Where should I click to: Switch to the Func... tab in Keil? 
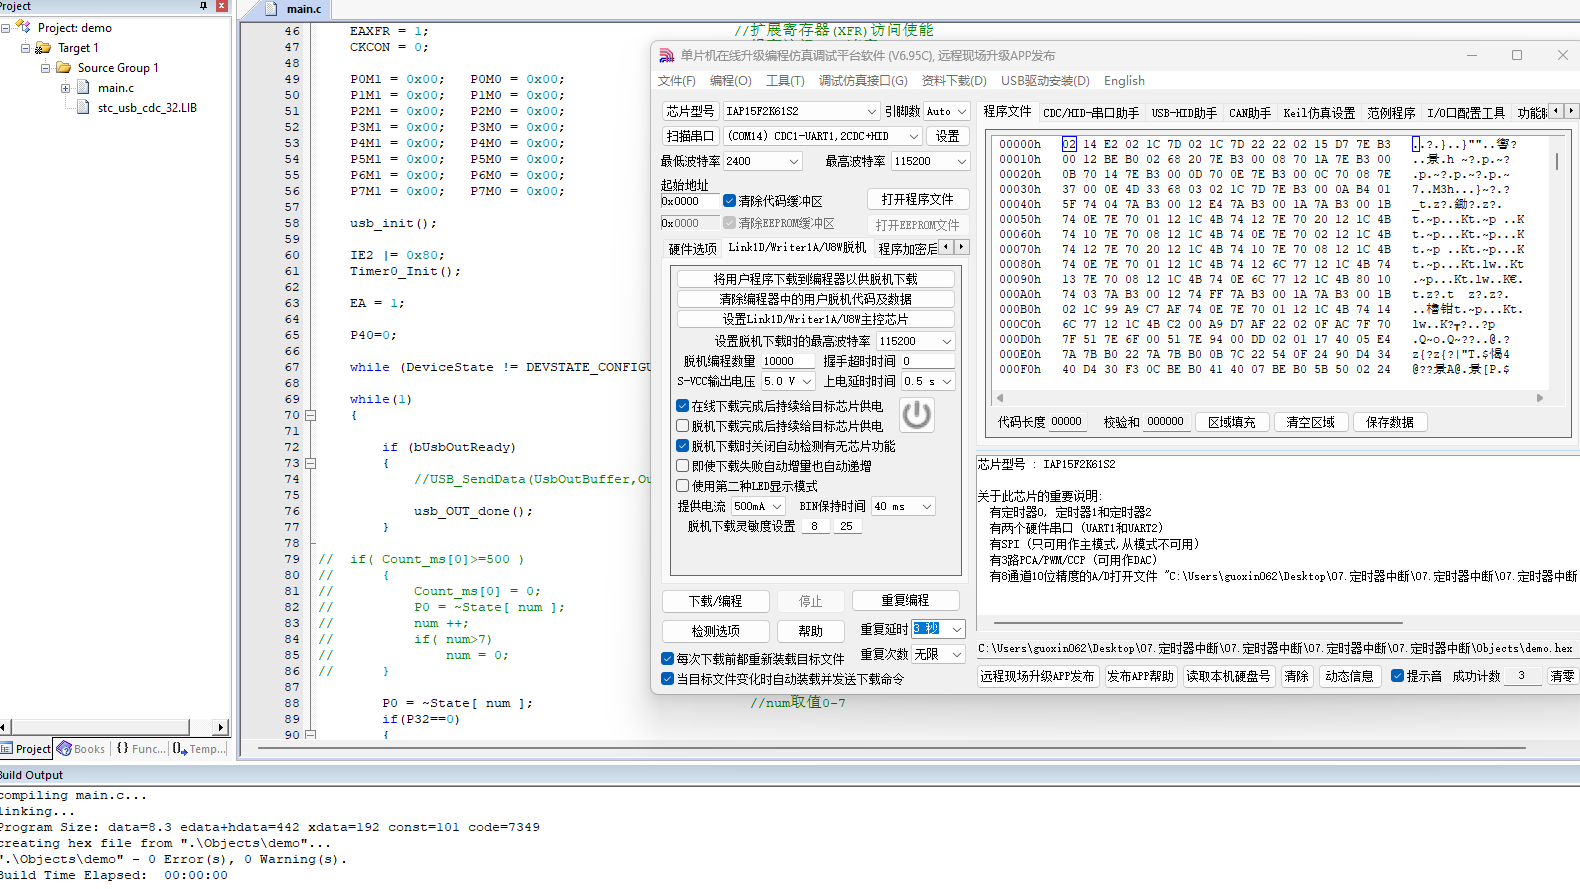[x=141, y=749]
